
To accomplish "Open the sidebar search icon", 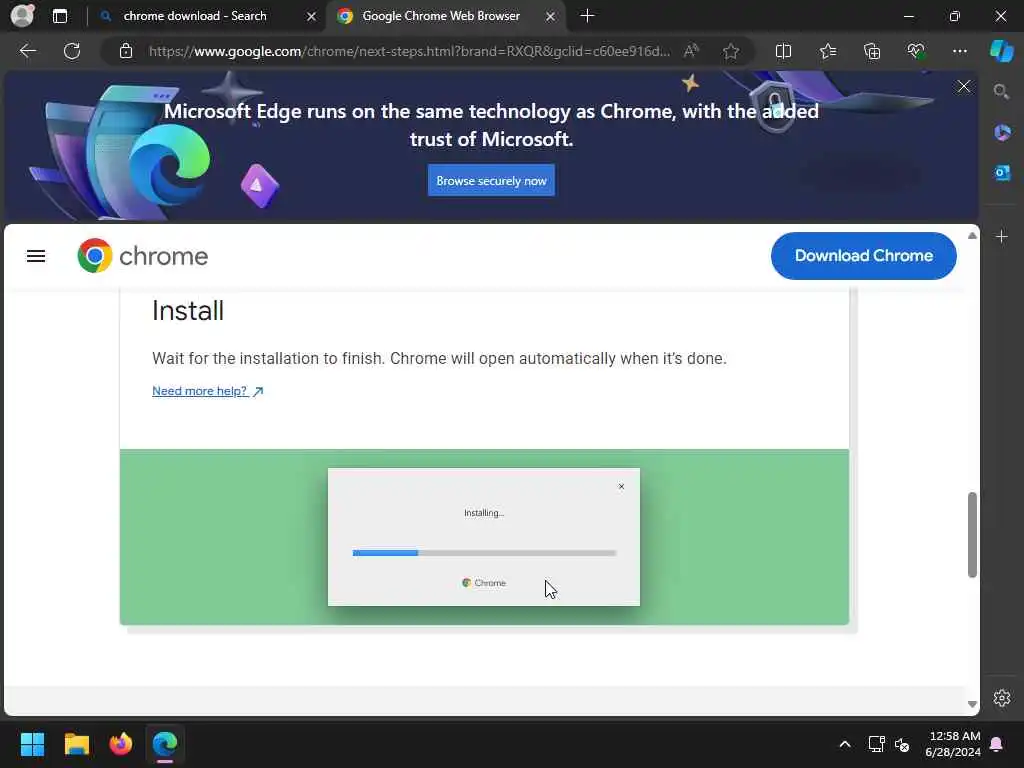I will pos(1001,91).
